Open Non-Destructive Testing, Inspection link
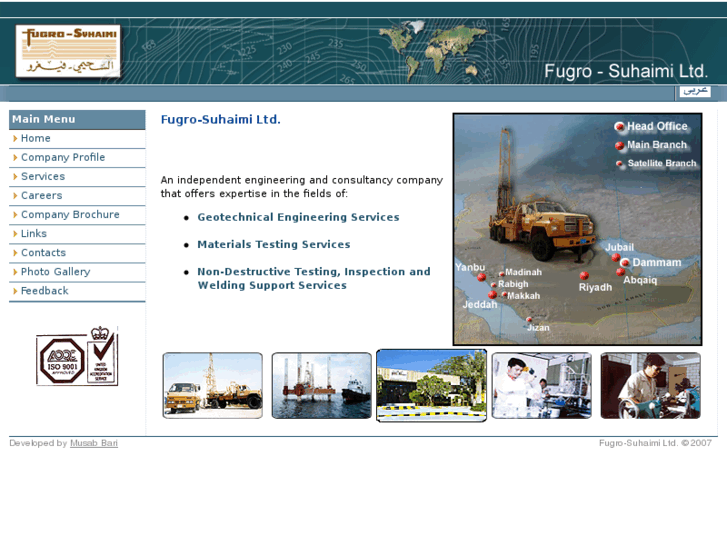The image size is (727, 545). point(314,278)
